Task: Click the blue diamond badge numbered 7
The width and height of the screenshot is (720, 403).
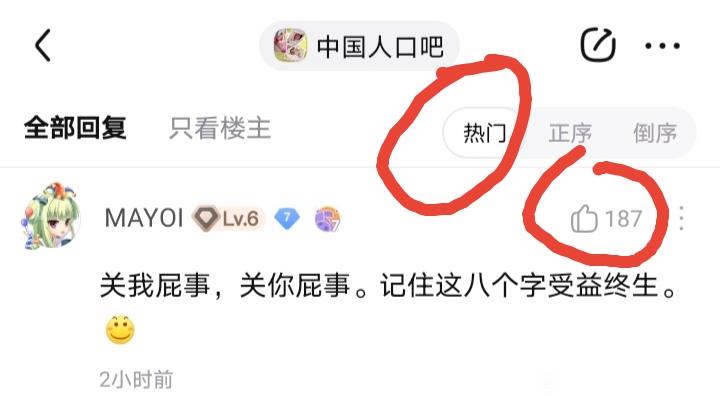Action: [287, 218]
